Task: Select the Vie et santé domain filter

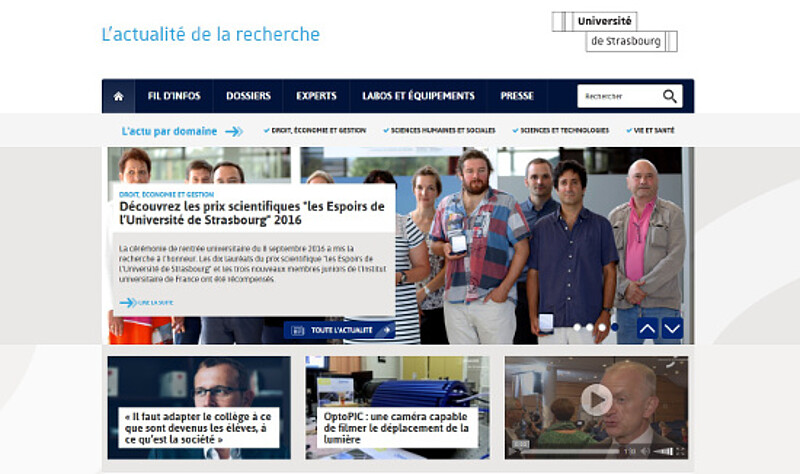Action: (x=651, y=131)
